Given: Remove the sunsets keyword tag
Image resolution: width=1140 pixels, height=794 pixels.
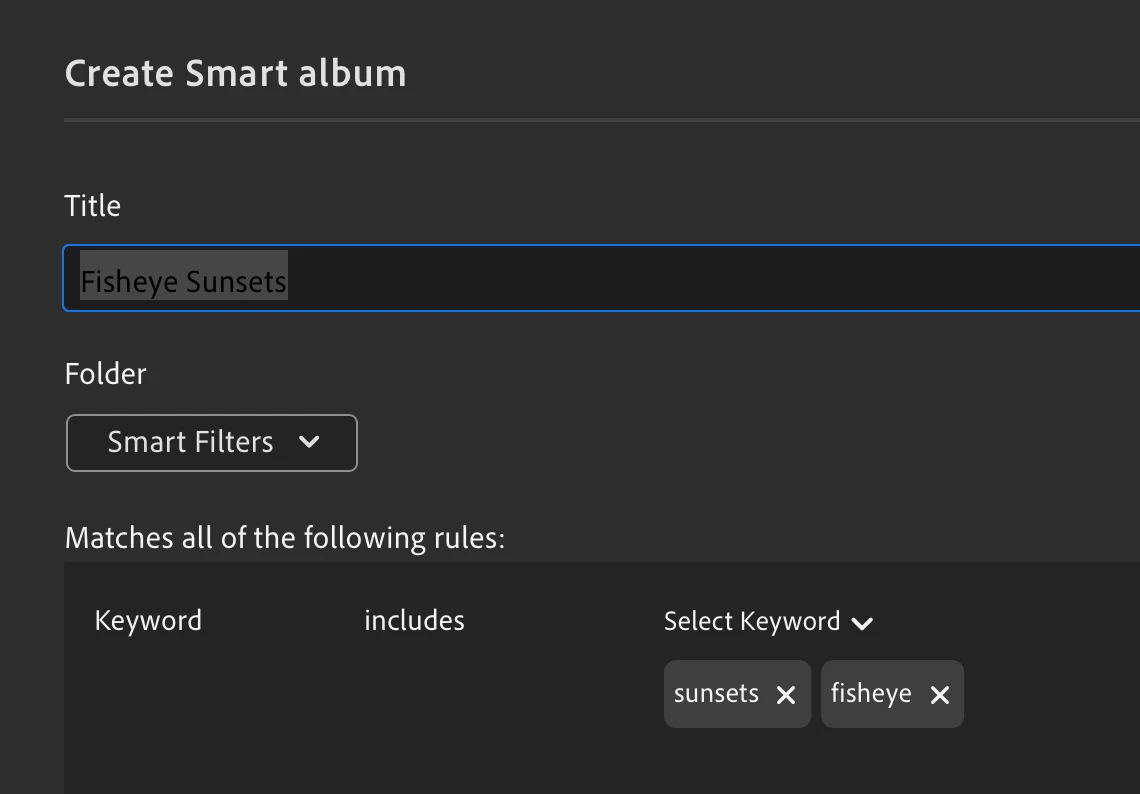Looking at the screenshot, I should click(x=786, y=695).
